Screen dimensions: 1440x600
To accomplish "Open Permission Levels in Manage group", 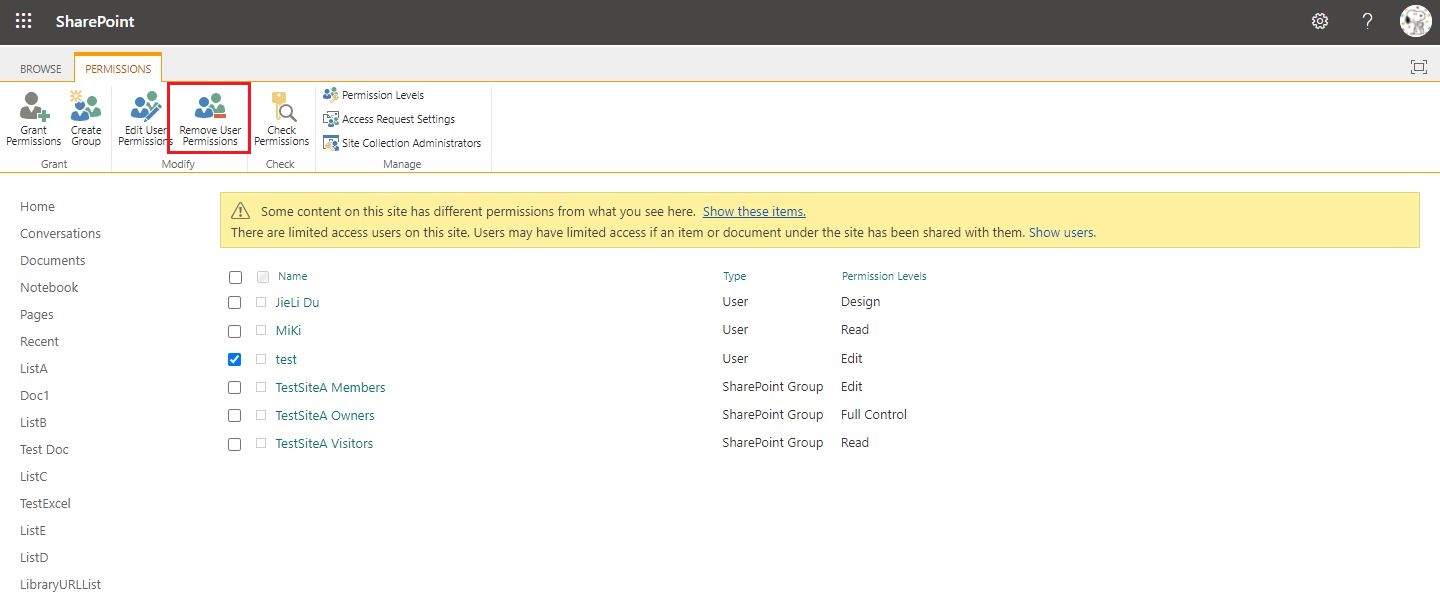I will [x=374, y=95].
